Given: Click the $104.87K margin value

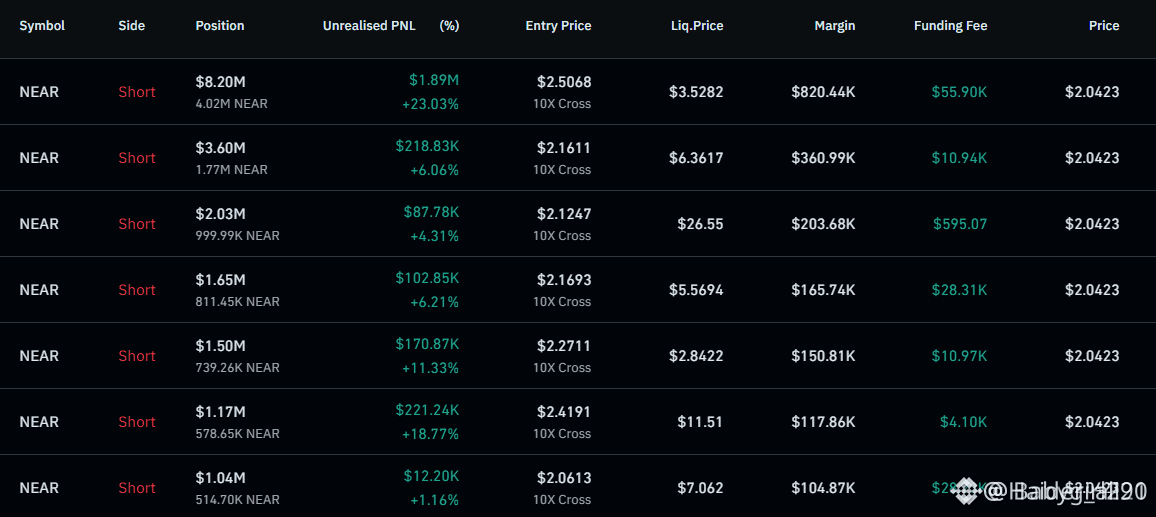Looking at the screenshot, I should point(824,488).
